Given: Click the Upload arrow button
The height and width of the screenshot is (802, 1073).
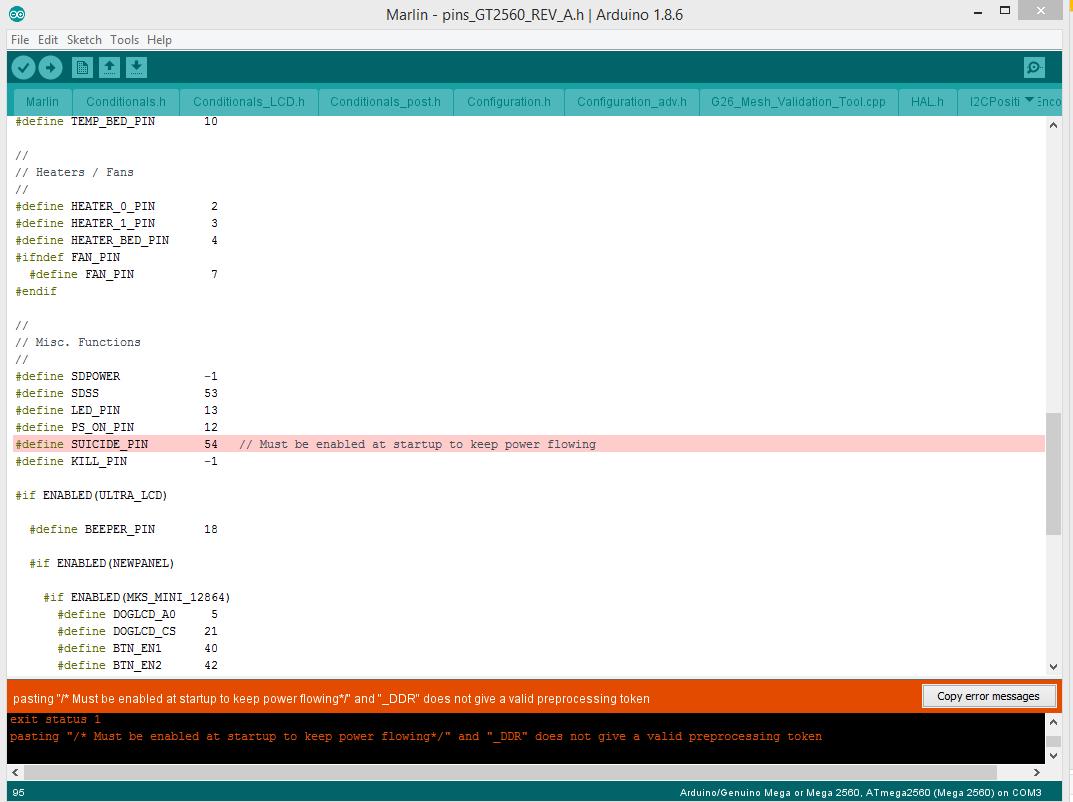Looking at the screenshot, I should (x=50, y=67).
